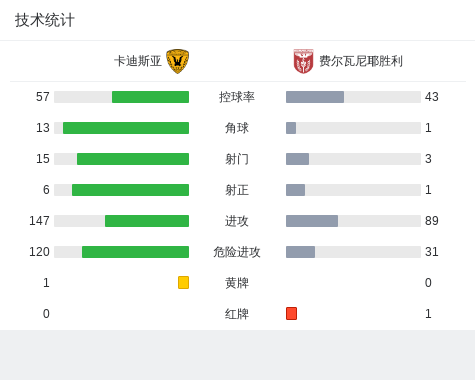The height and width of the screenshot is (380, 475).
Task: Click the 危险进攻 stat label
Action: tap(237, 252)
